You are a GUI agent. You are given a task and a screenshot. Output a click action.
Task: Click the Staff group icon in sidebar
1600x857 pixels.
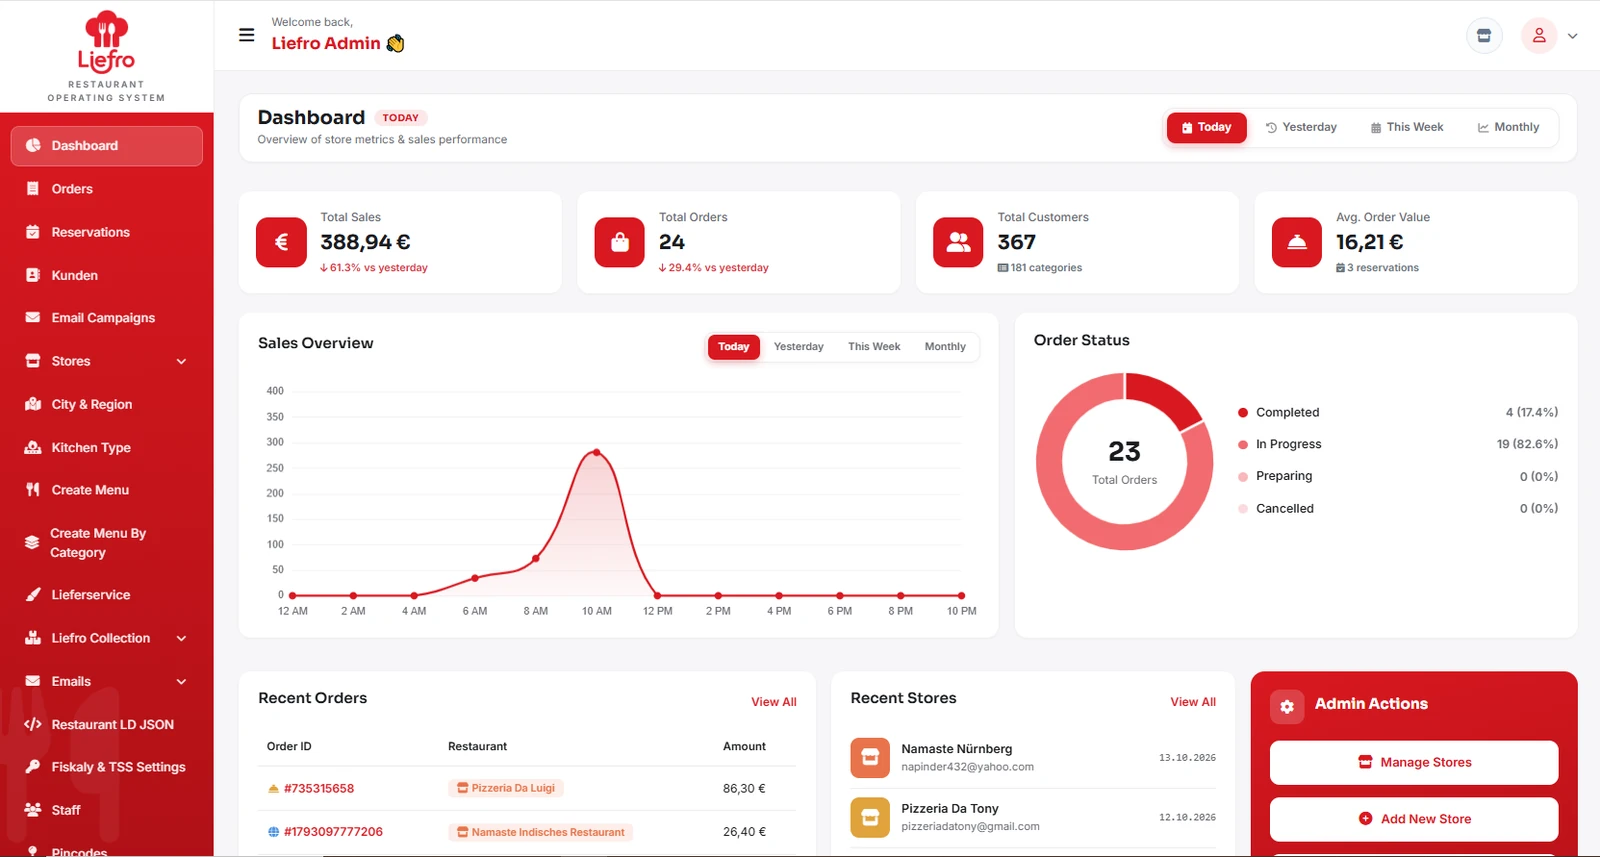coord(33,810)
